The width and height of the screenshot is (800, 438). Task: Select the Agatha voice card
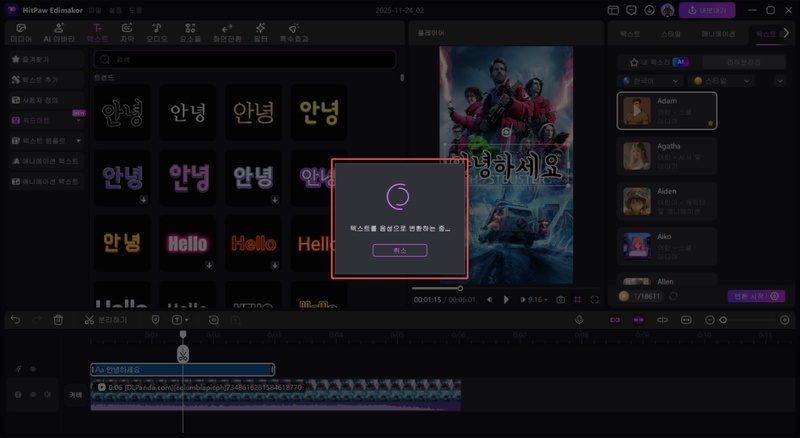(x=667, y=156)
